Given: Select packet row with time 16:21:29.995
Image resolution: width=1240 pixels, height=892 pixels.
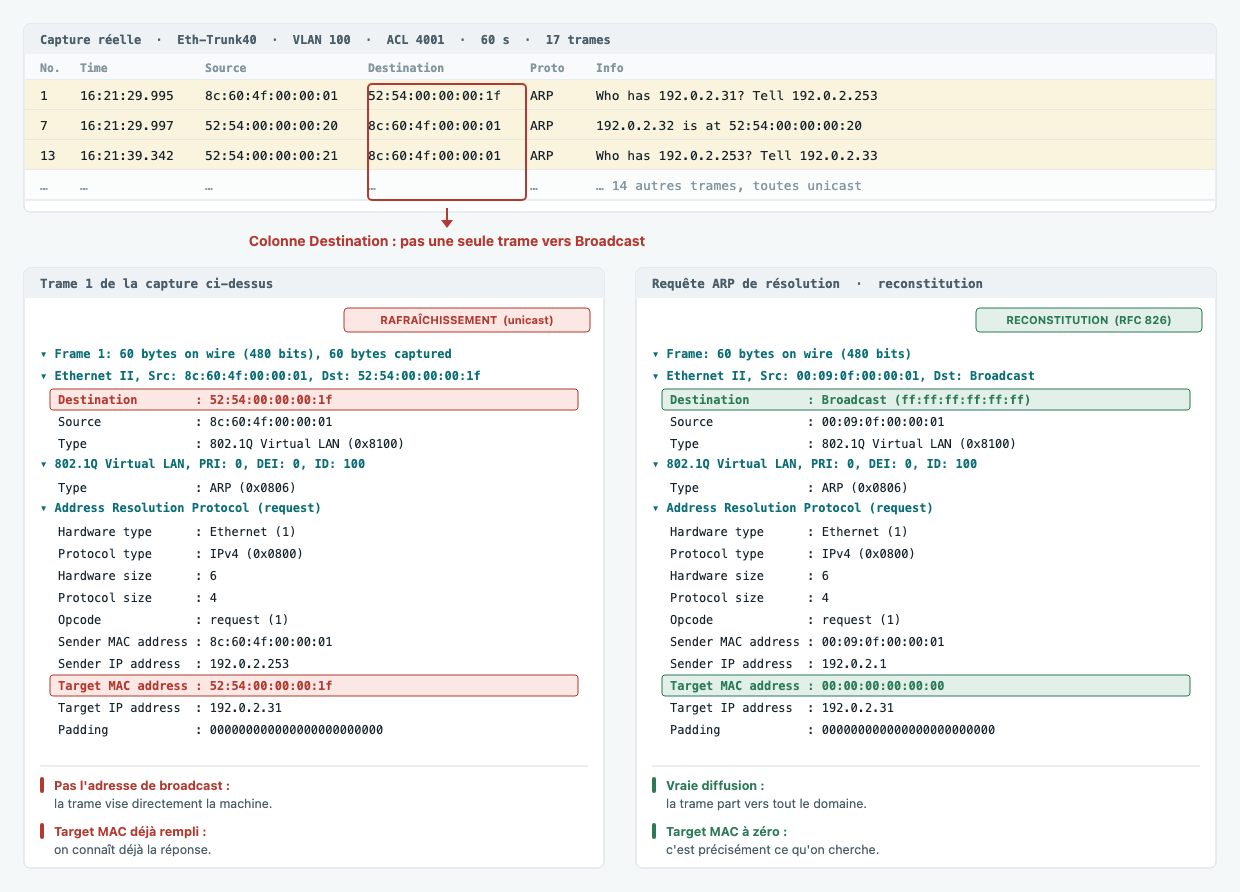Looking at the screenshot, I should 620,96.
